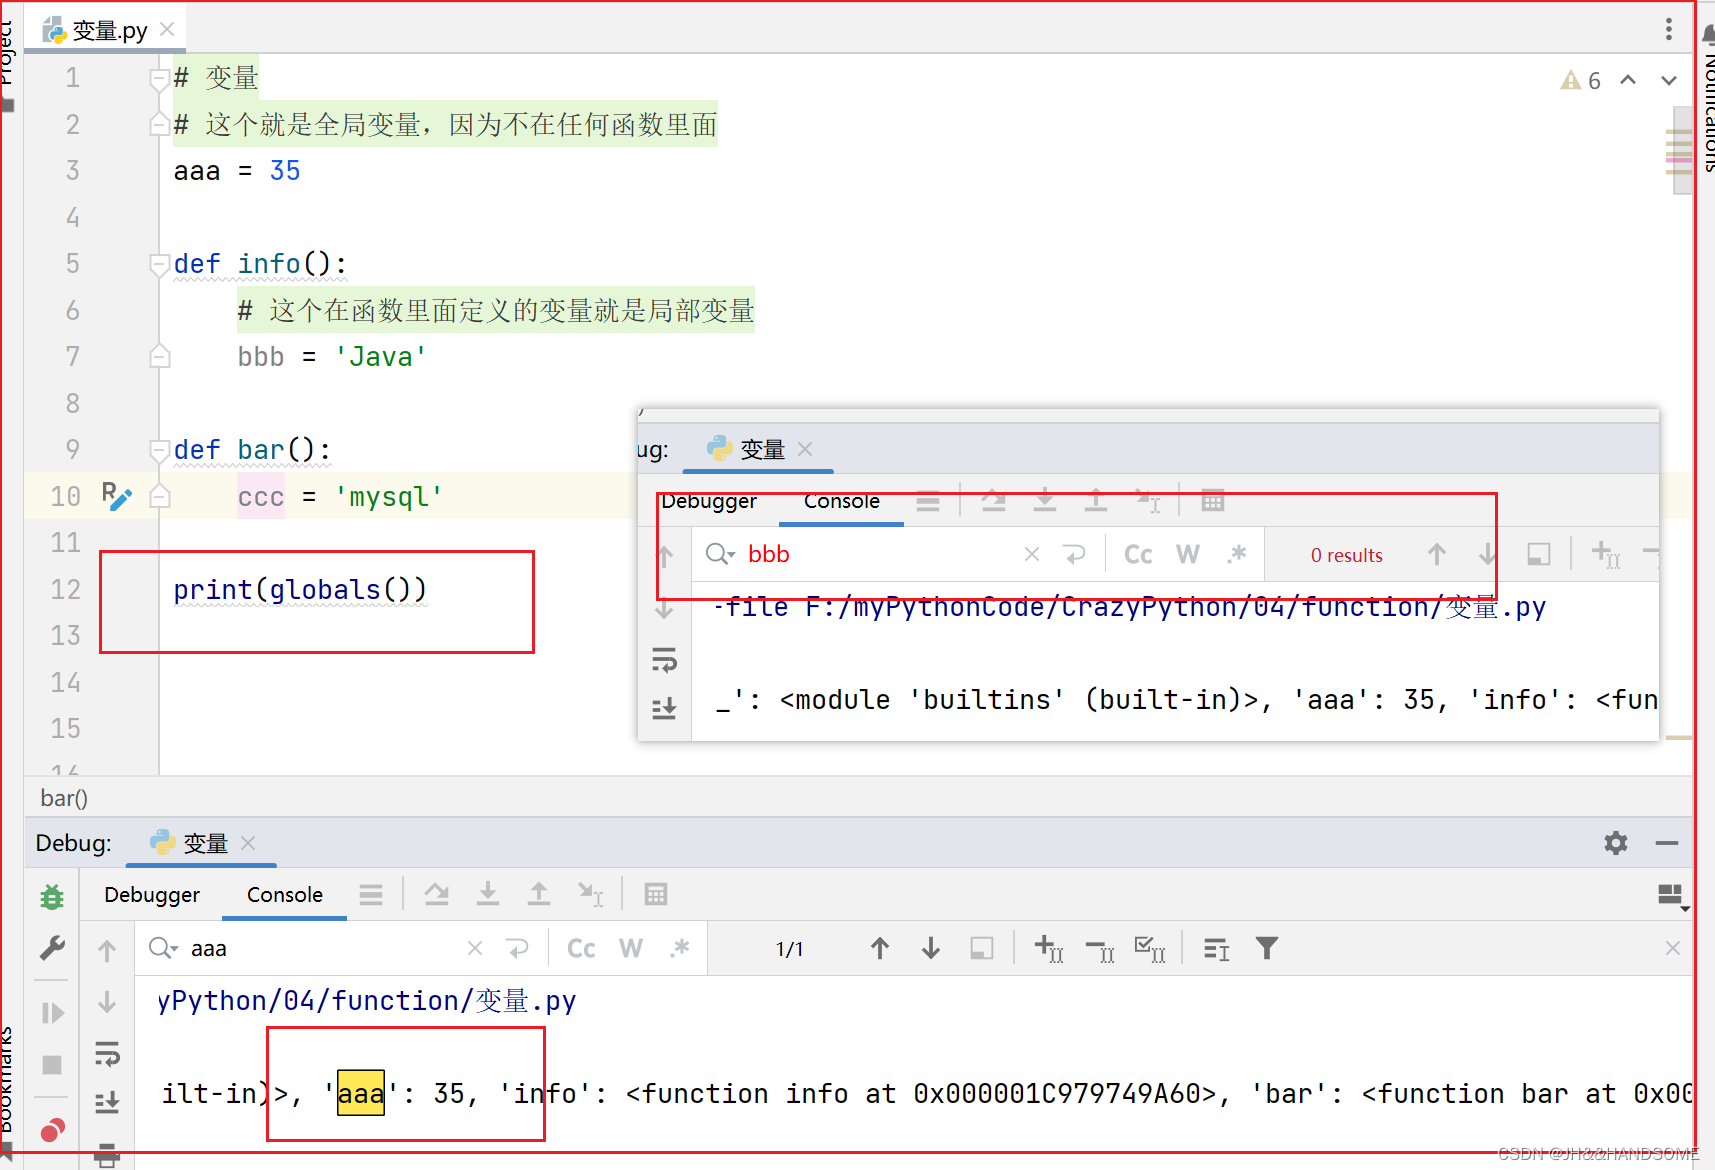Image resolution: width=1715 pixels, height=1170 pixels.
Task: Unselect occurrence
Action: point(1100,950)
